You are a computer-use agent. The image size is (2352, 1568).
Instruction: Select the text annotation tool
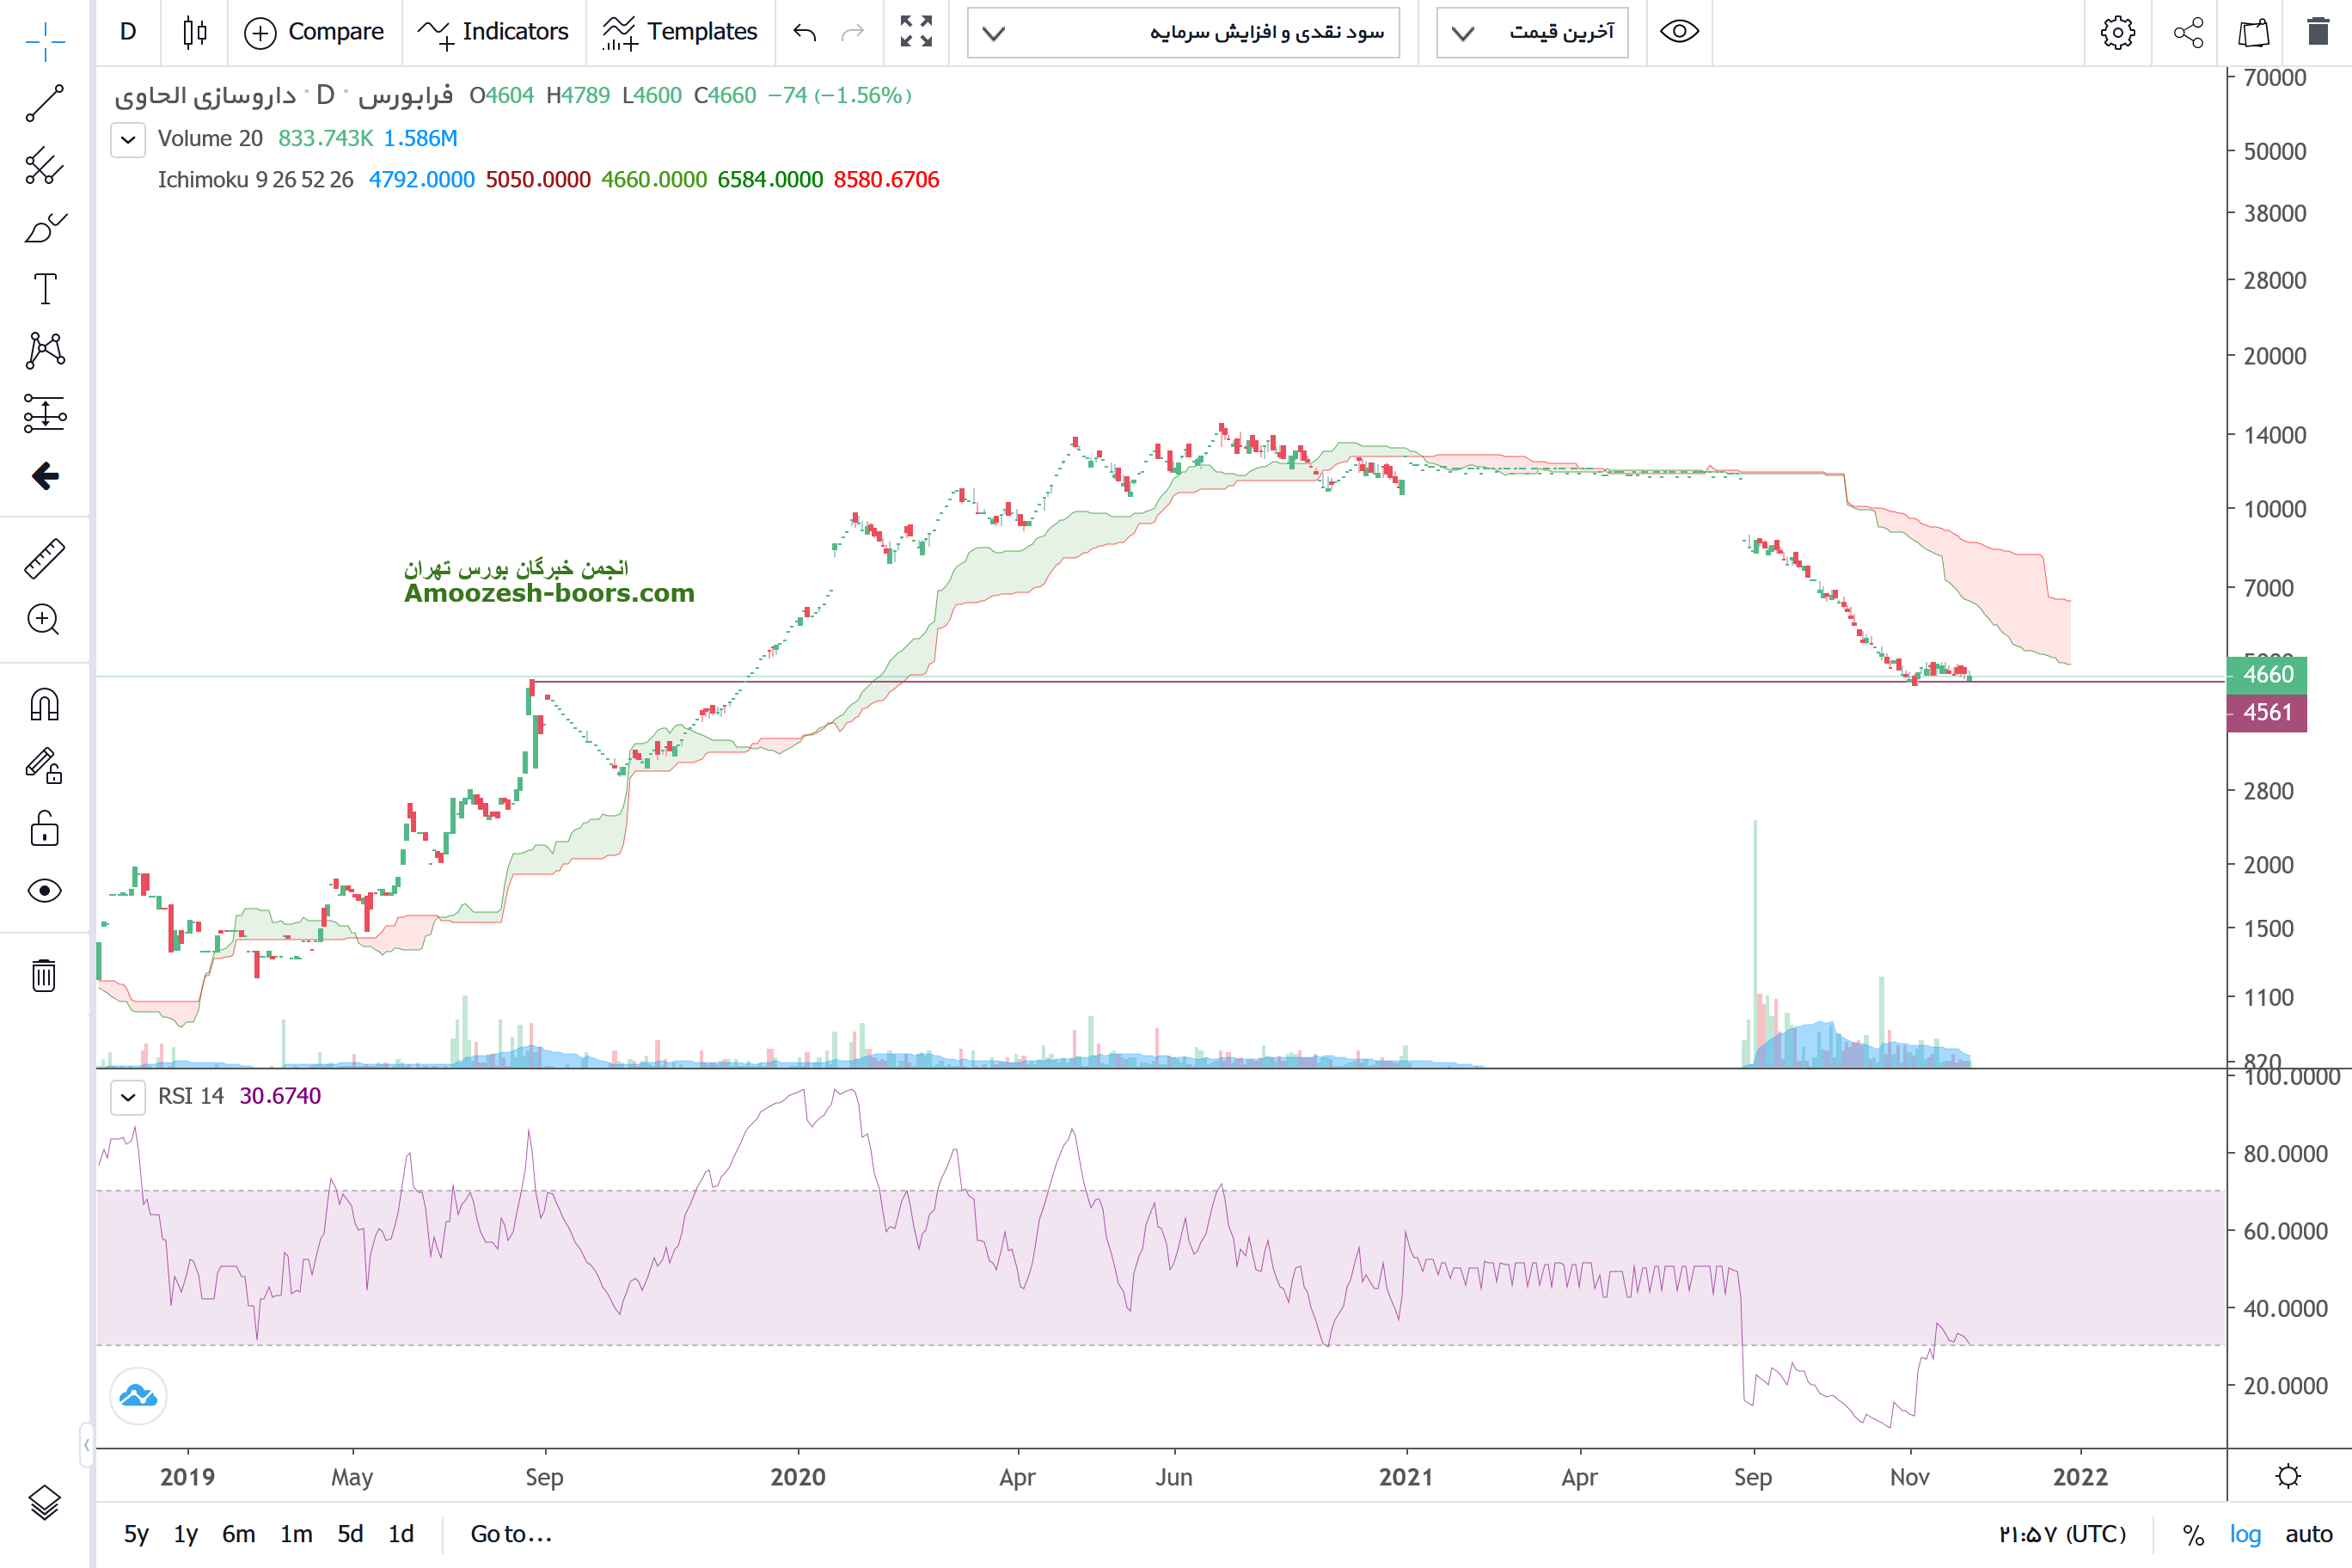44,289
